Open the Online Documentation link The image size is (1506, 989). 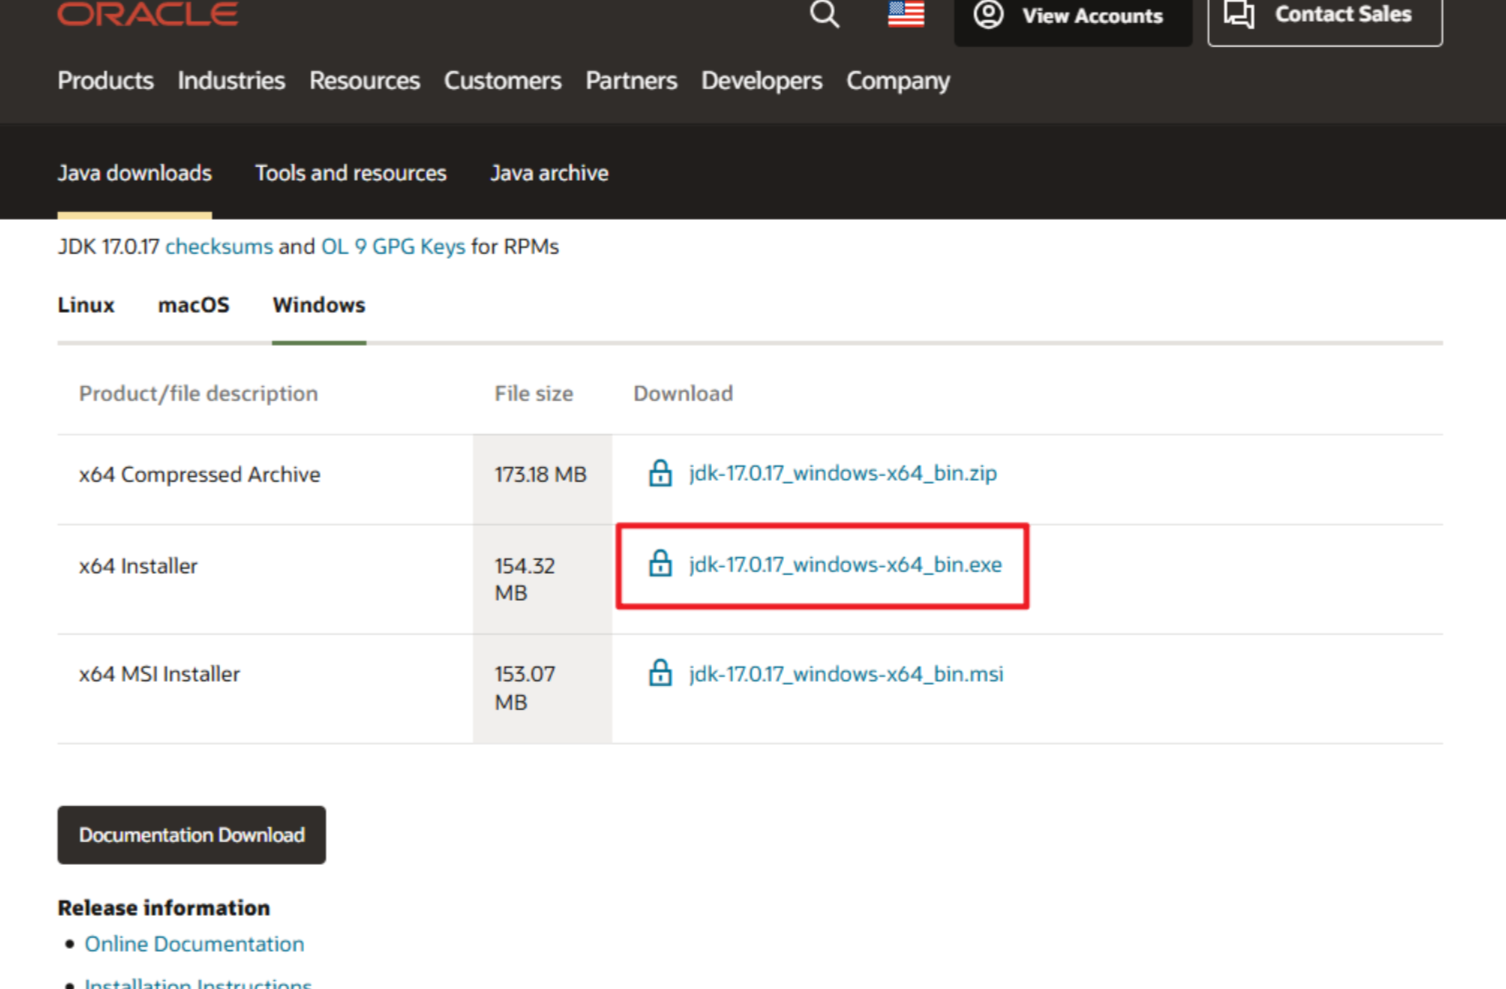[x=194, y=944]
